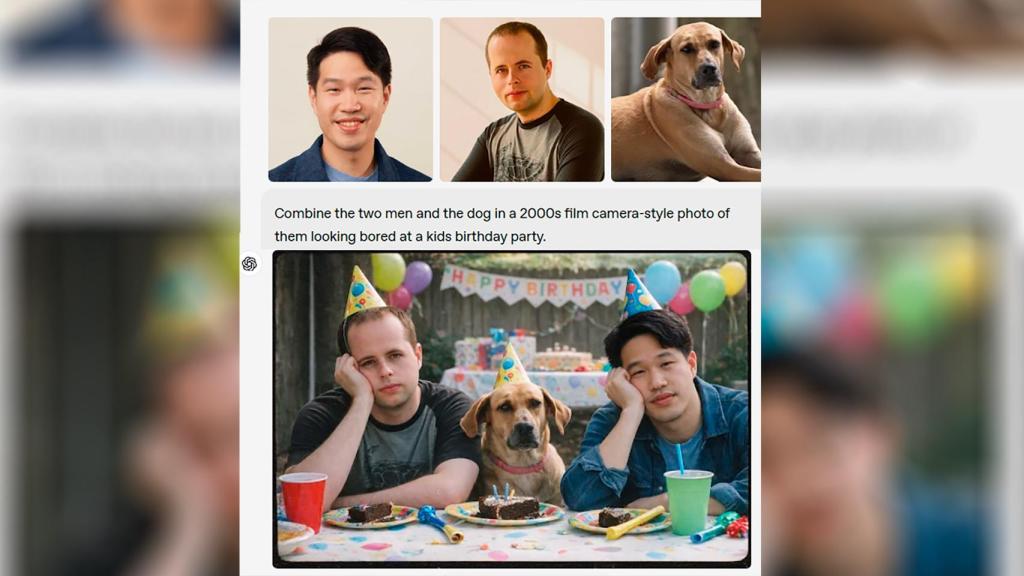Click the Happy Birthday banner in generated photo
1024x576 pixels.
tap(534, 285)
